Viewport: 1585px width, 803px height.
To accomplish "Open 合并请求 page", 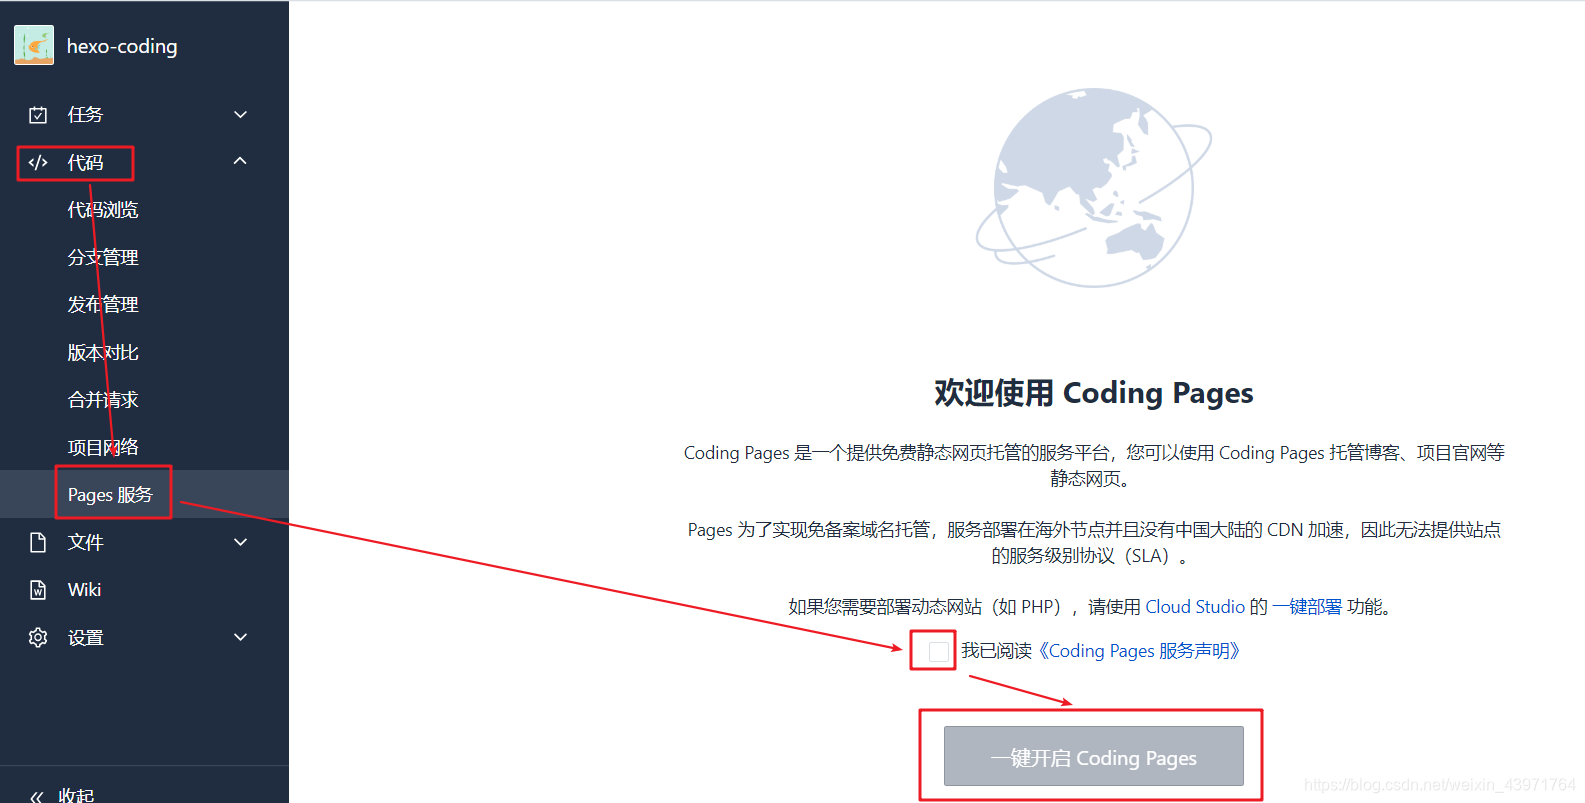I will coord(103,400).
